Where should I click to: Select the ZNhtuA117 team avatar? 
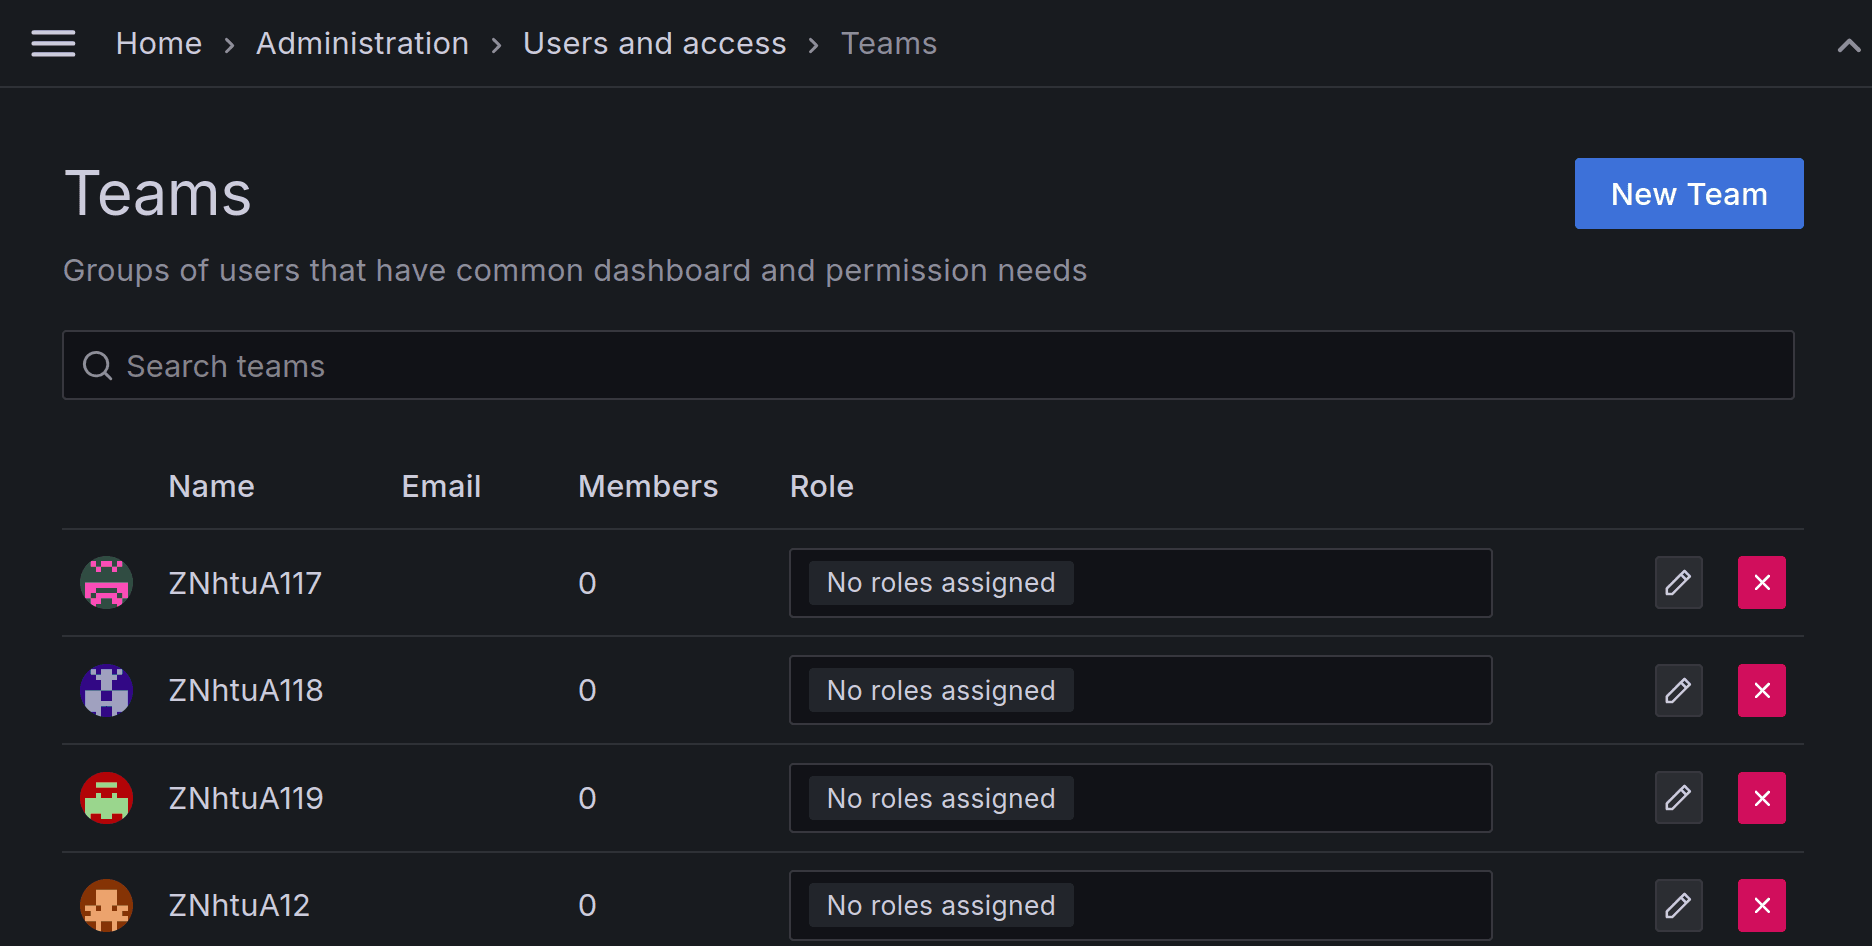pyautogui.click(x=105, y=582)
